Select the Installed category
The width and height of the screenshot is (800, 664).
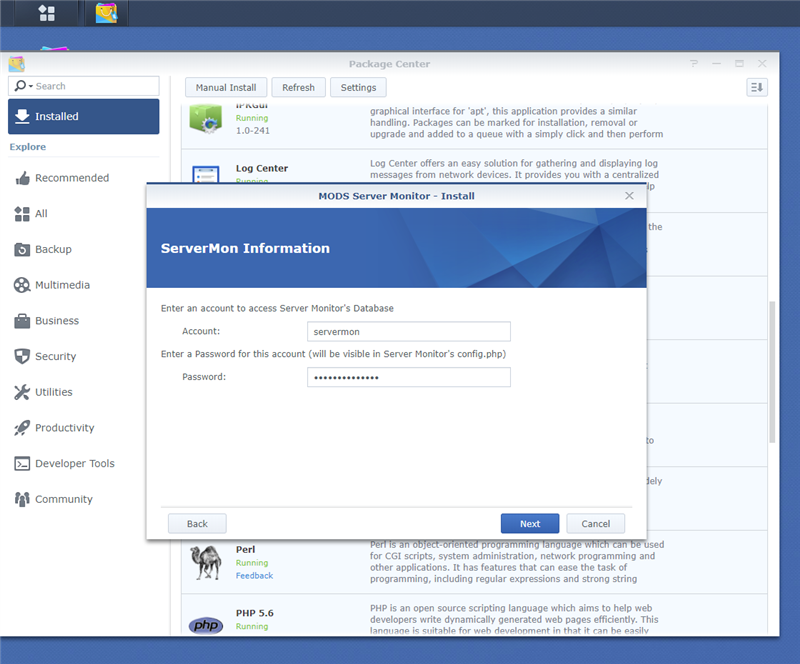tap(84, 116)
